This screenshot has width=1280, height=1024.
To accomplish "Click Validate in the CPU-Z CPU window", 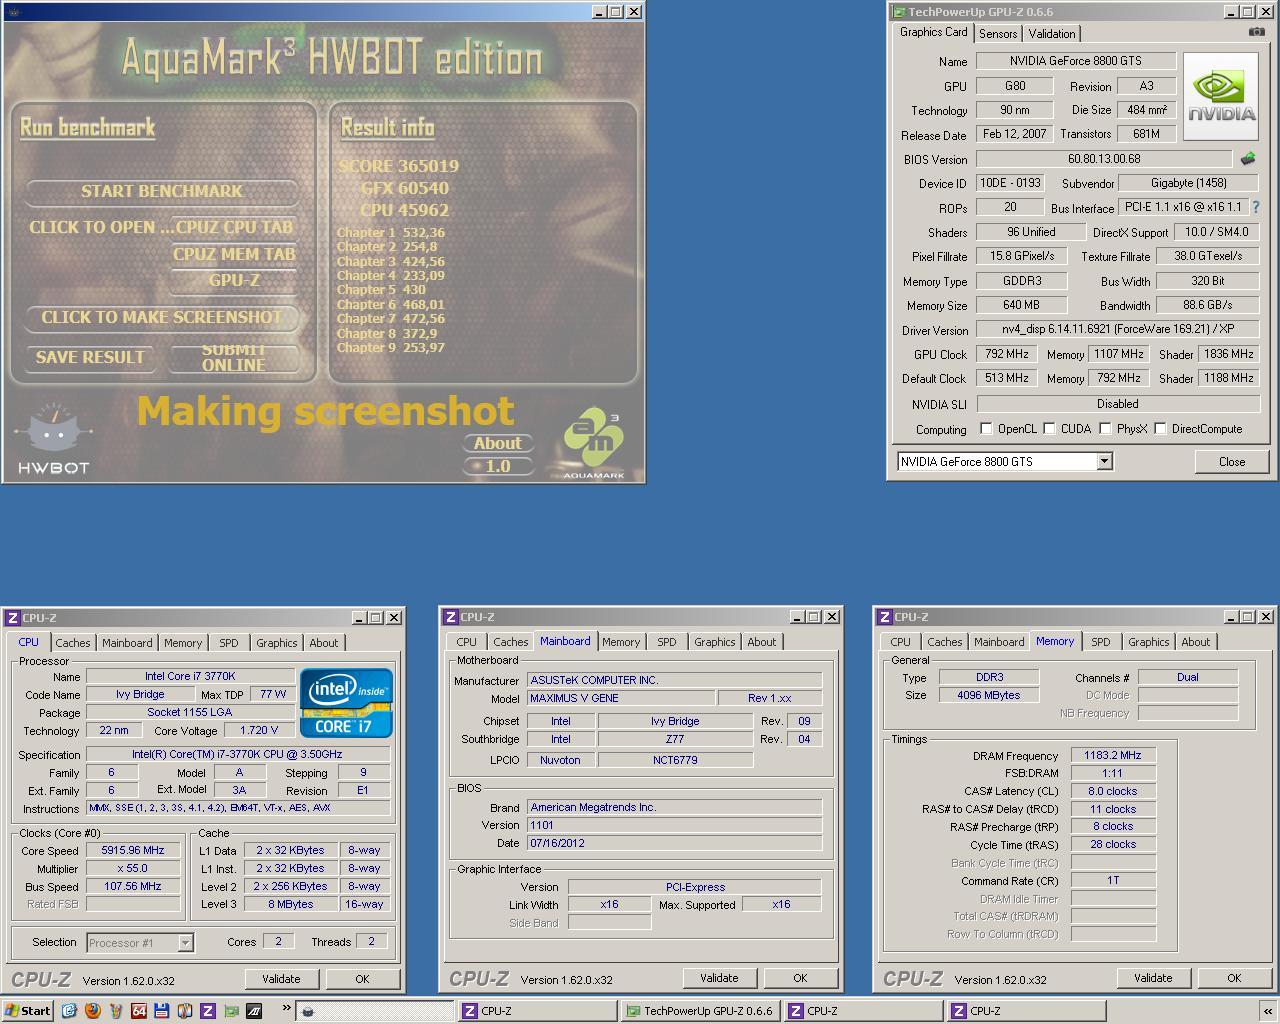I will point(281,979).
